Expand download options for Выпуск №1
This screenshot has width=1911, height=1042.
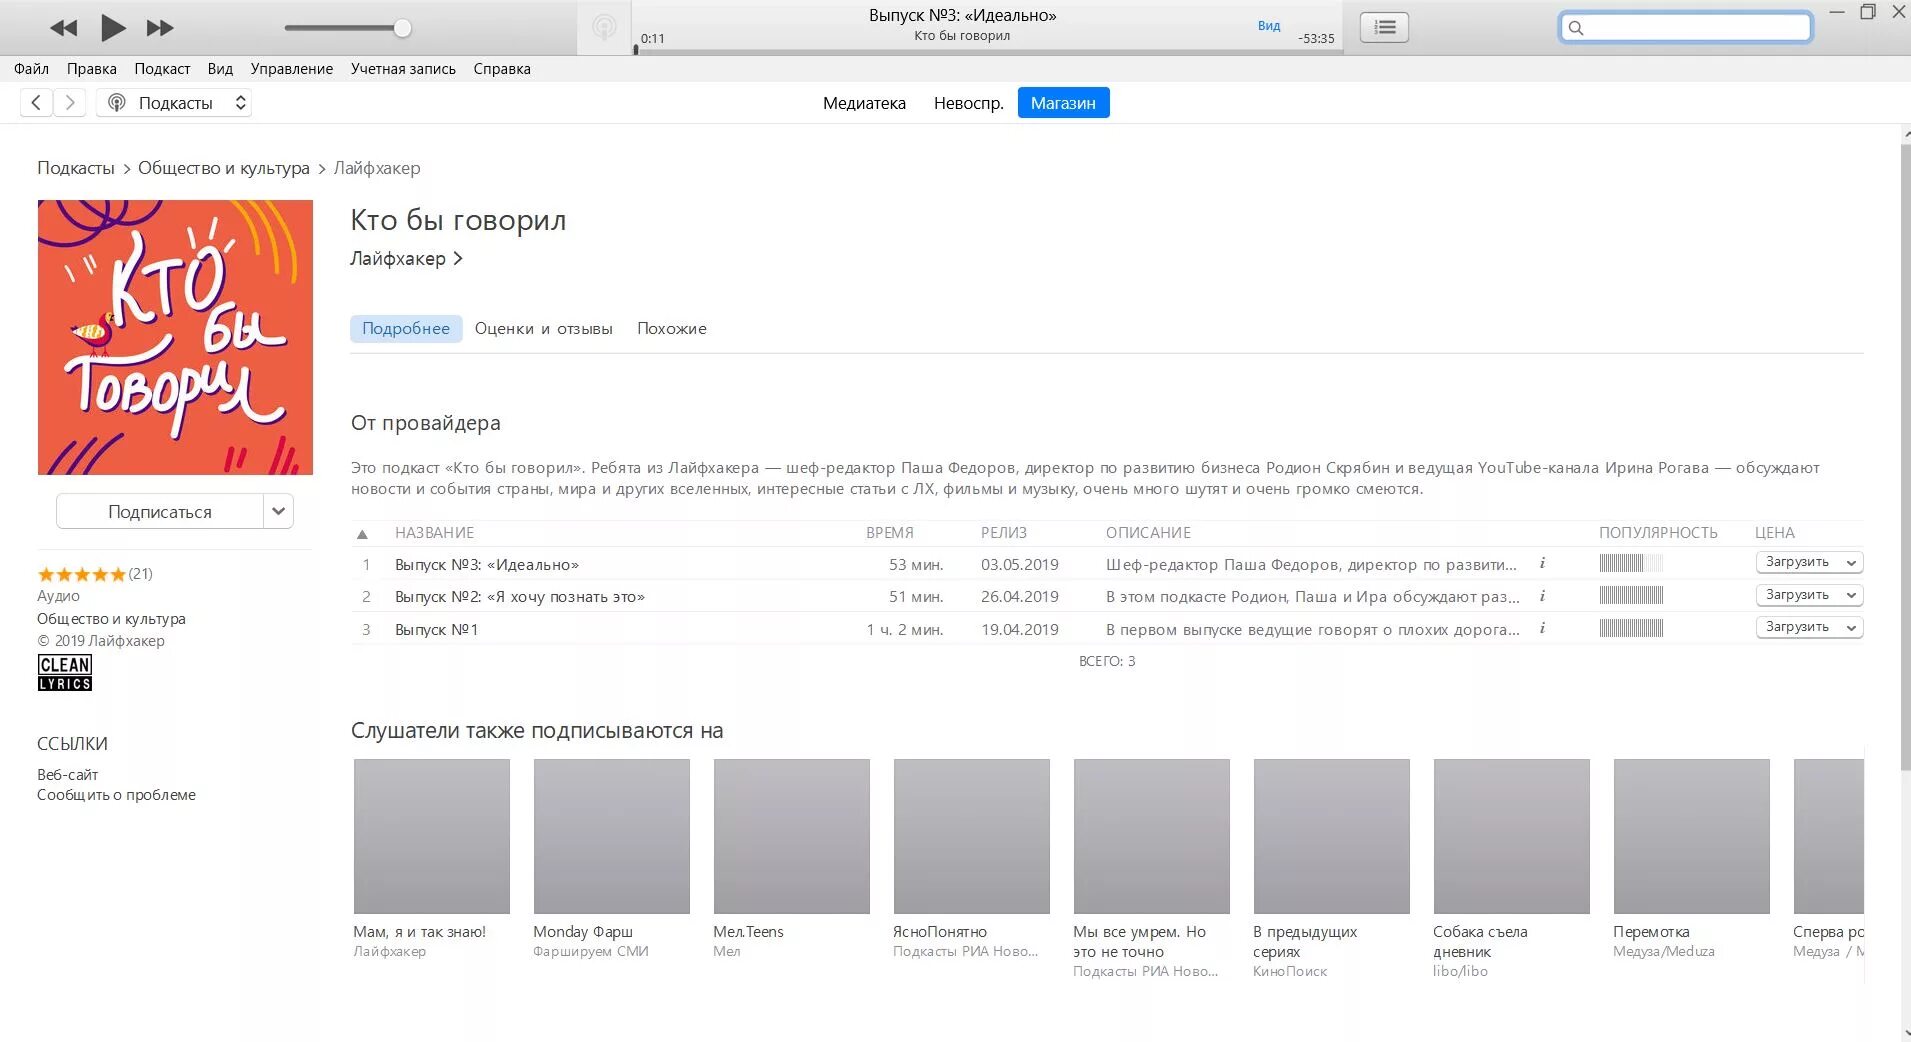tap(1851, 628)
